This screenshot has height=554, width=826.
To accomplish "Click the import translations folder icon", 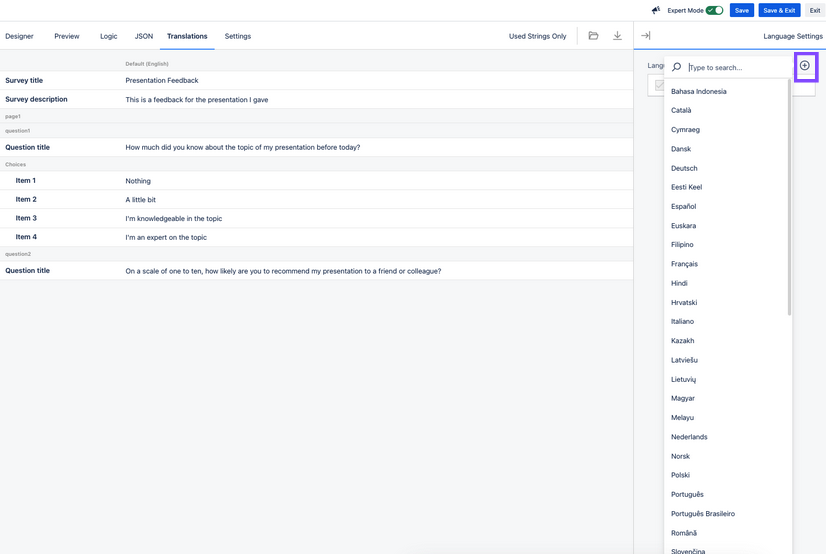I will (x=593, y=36).
